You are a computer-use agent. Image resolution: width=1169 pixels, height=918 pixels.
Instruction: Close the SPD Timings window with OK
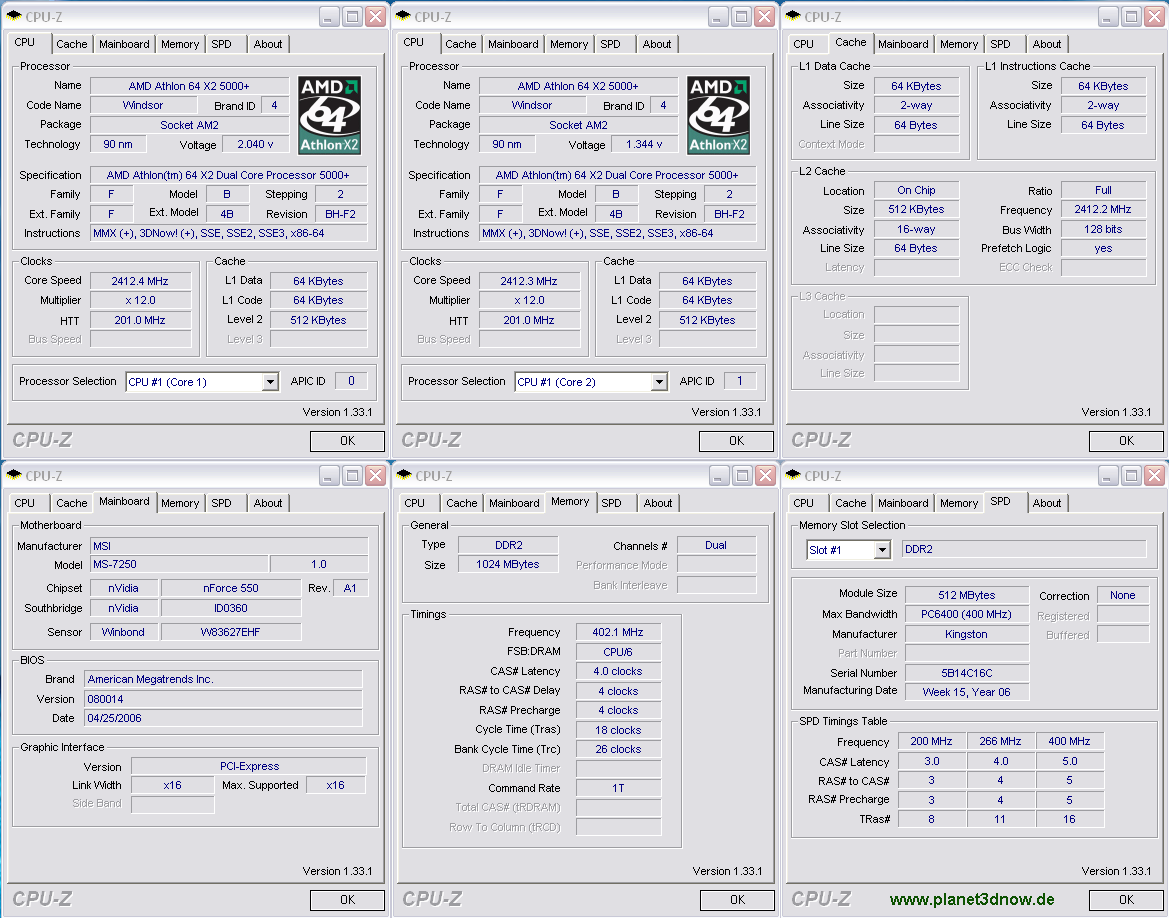[x=1127, y=900]
